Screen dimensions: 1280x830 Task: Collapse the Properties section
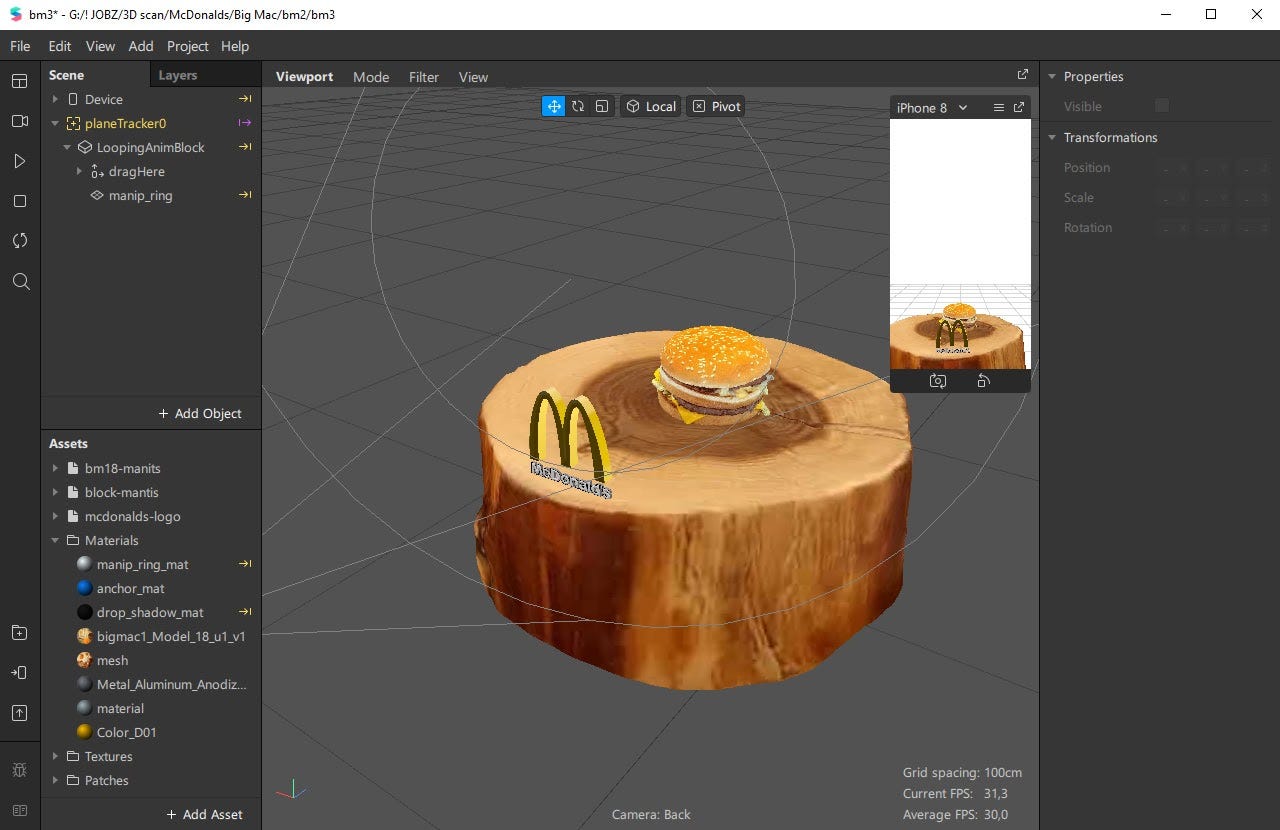click(x=1052, y=76)
